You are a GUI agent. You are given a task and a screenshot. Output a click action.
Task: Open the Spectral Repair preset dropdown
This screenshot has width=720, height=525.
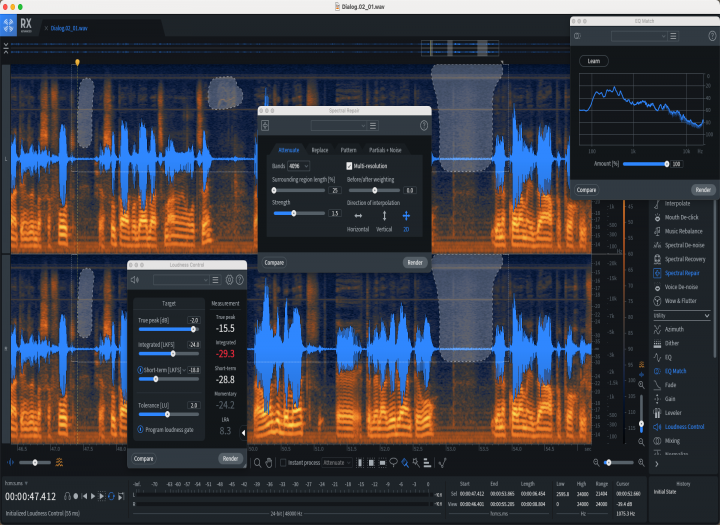(x=339, y=125)
